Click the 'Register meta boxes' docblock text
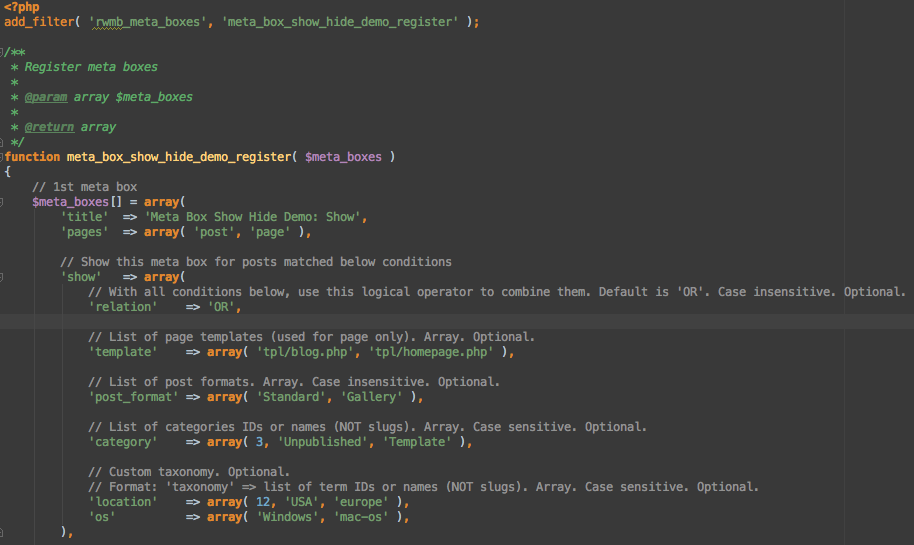Screen dimensions: 914x545 pos(91,67)
